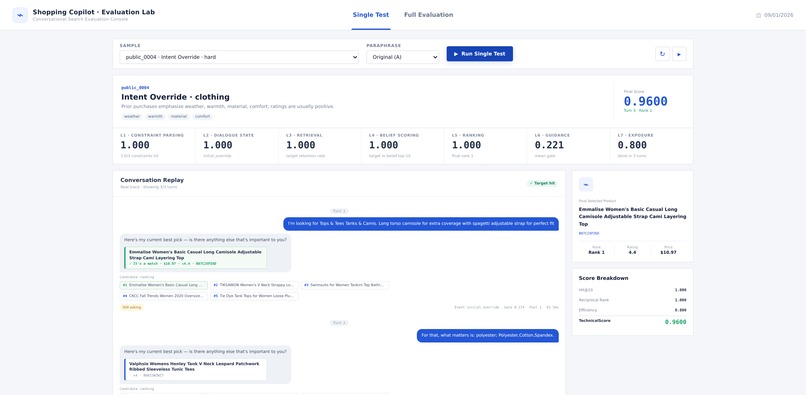Click the 09/01/2026 date text
This screenshot has height=395, width=806.
(779, 15)
